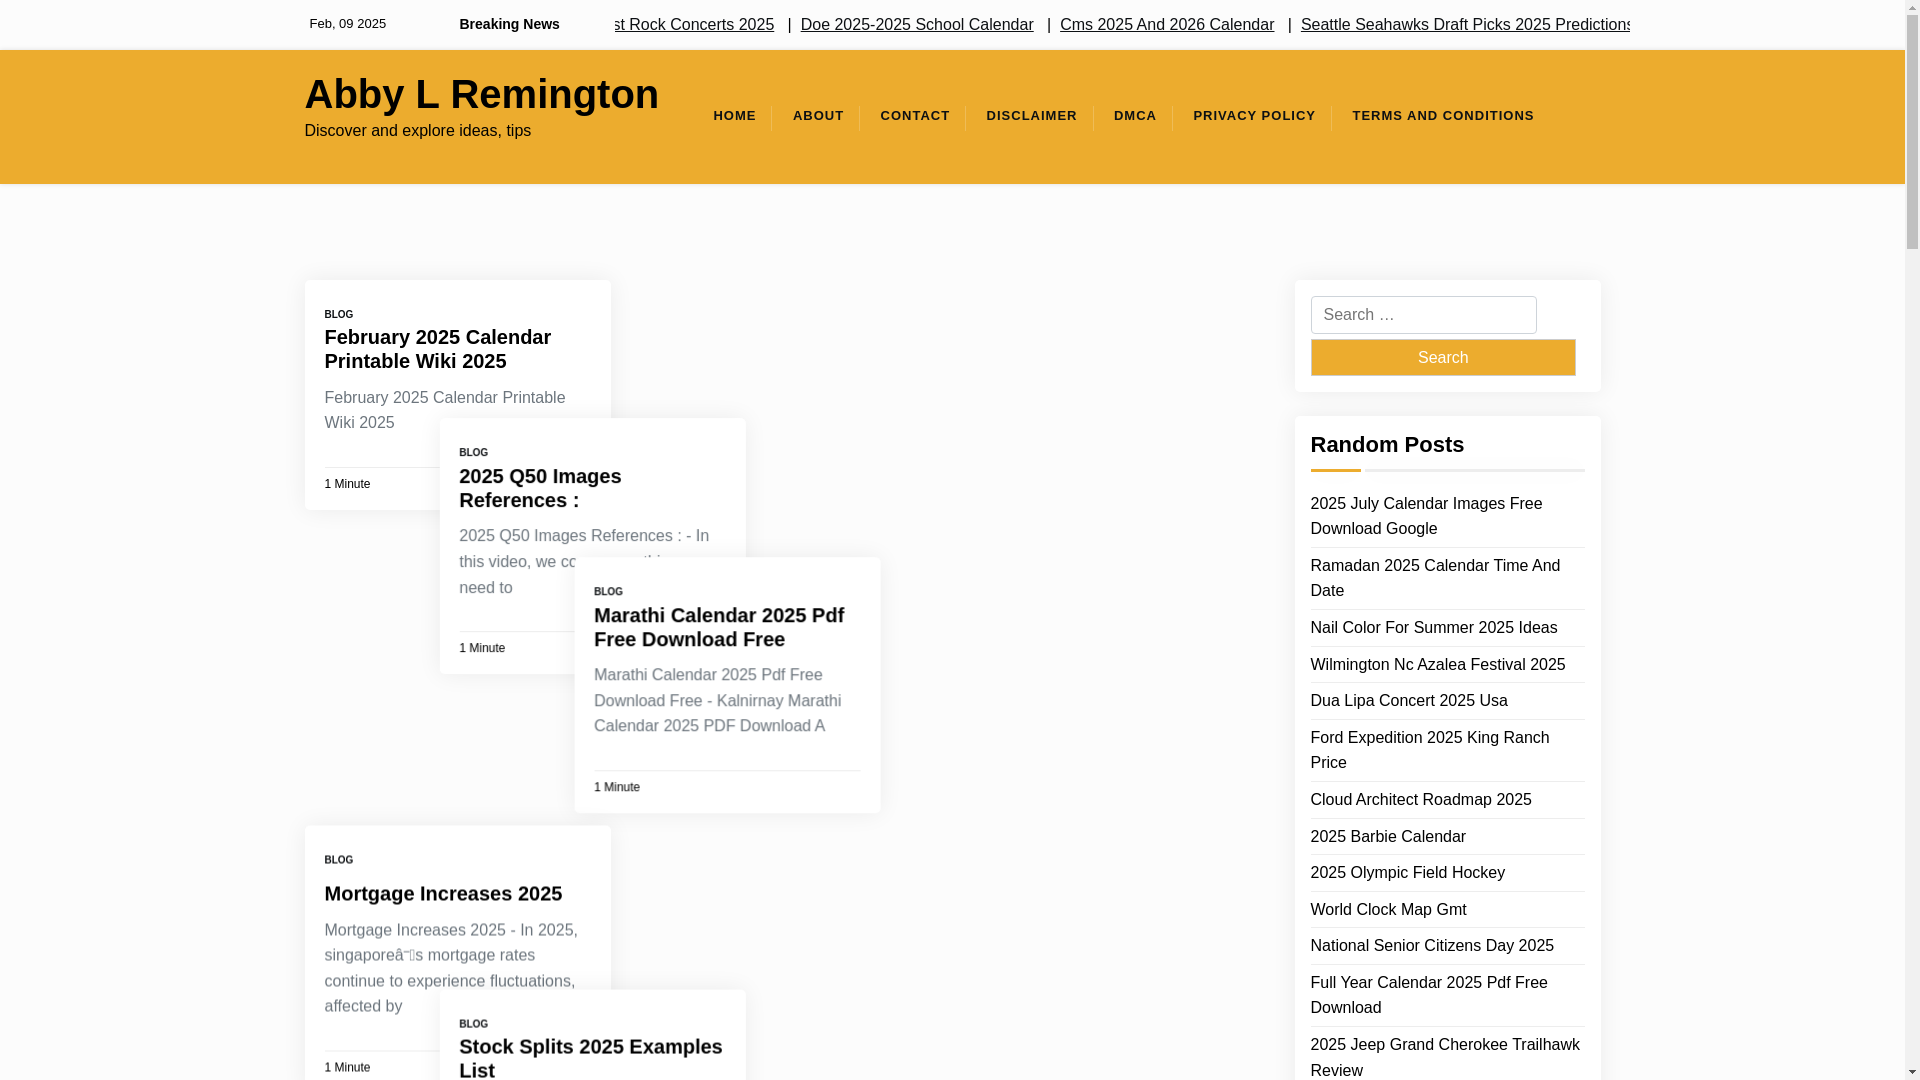Viewport: 1920px width, 1080px height.
Task: Open Mortgage Increases 2025 post
Action: click(443, 893)
